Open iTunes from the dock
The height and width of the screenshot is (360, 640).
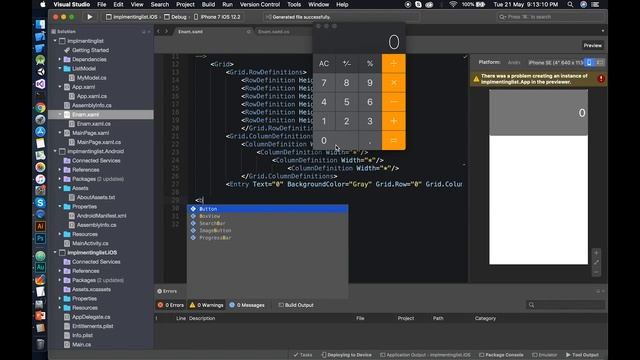click(x=40, y=179)
